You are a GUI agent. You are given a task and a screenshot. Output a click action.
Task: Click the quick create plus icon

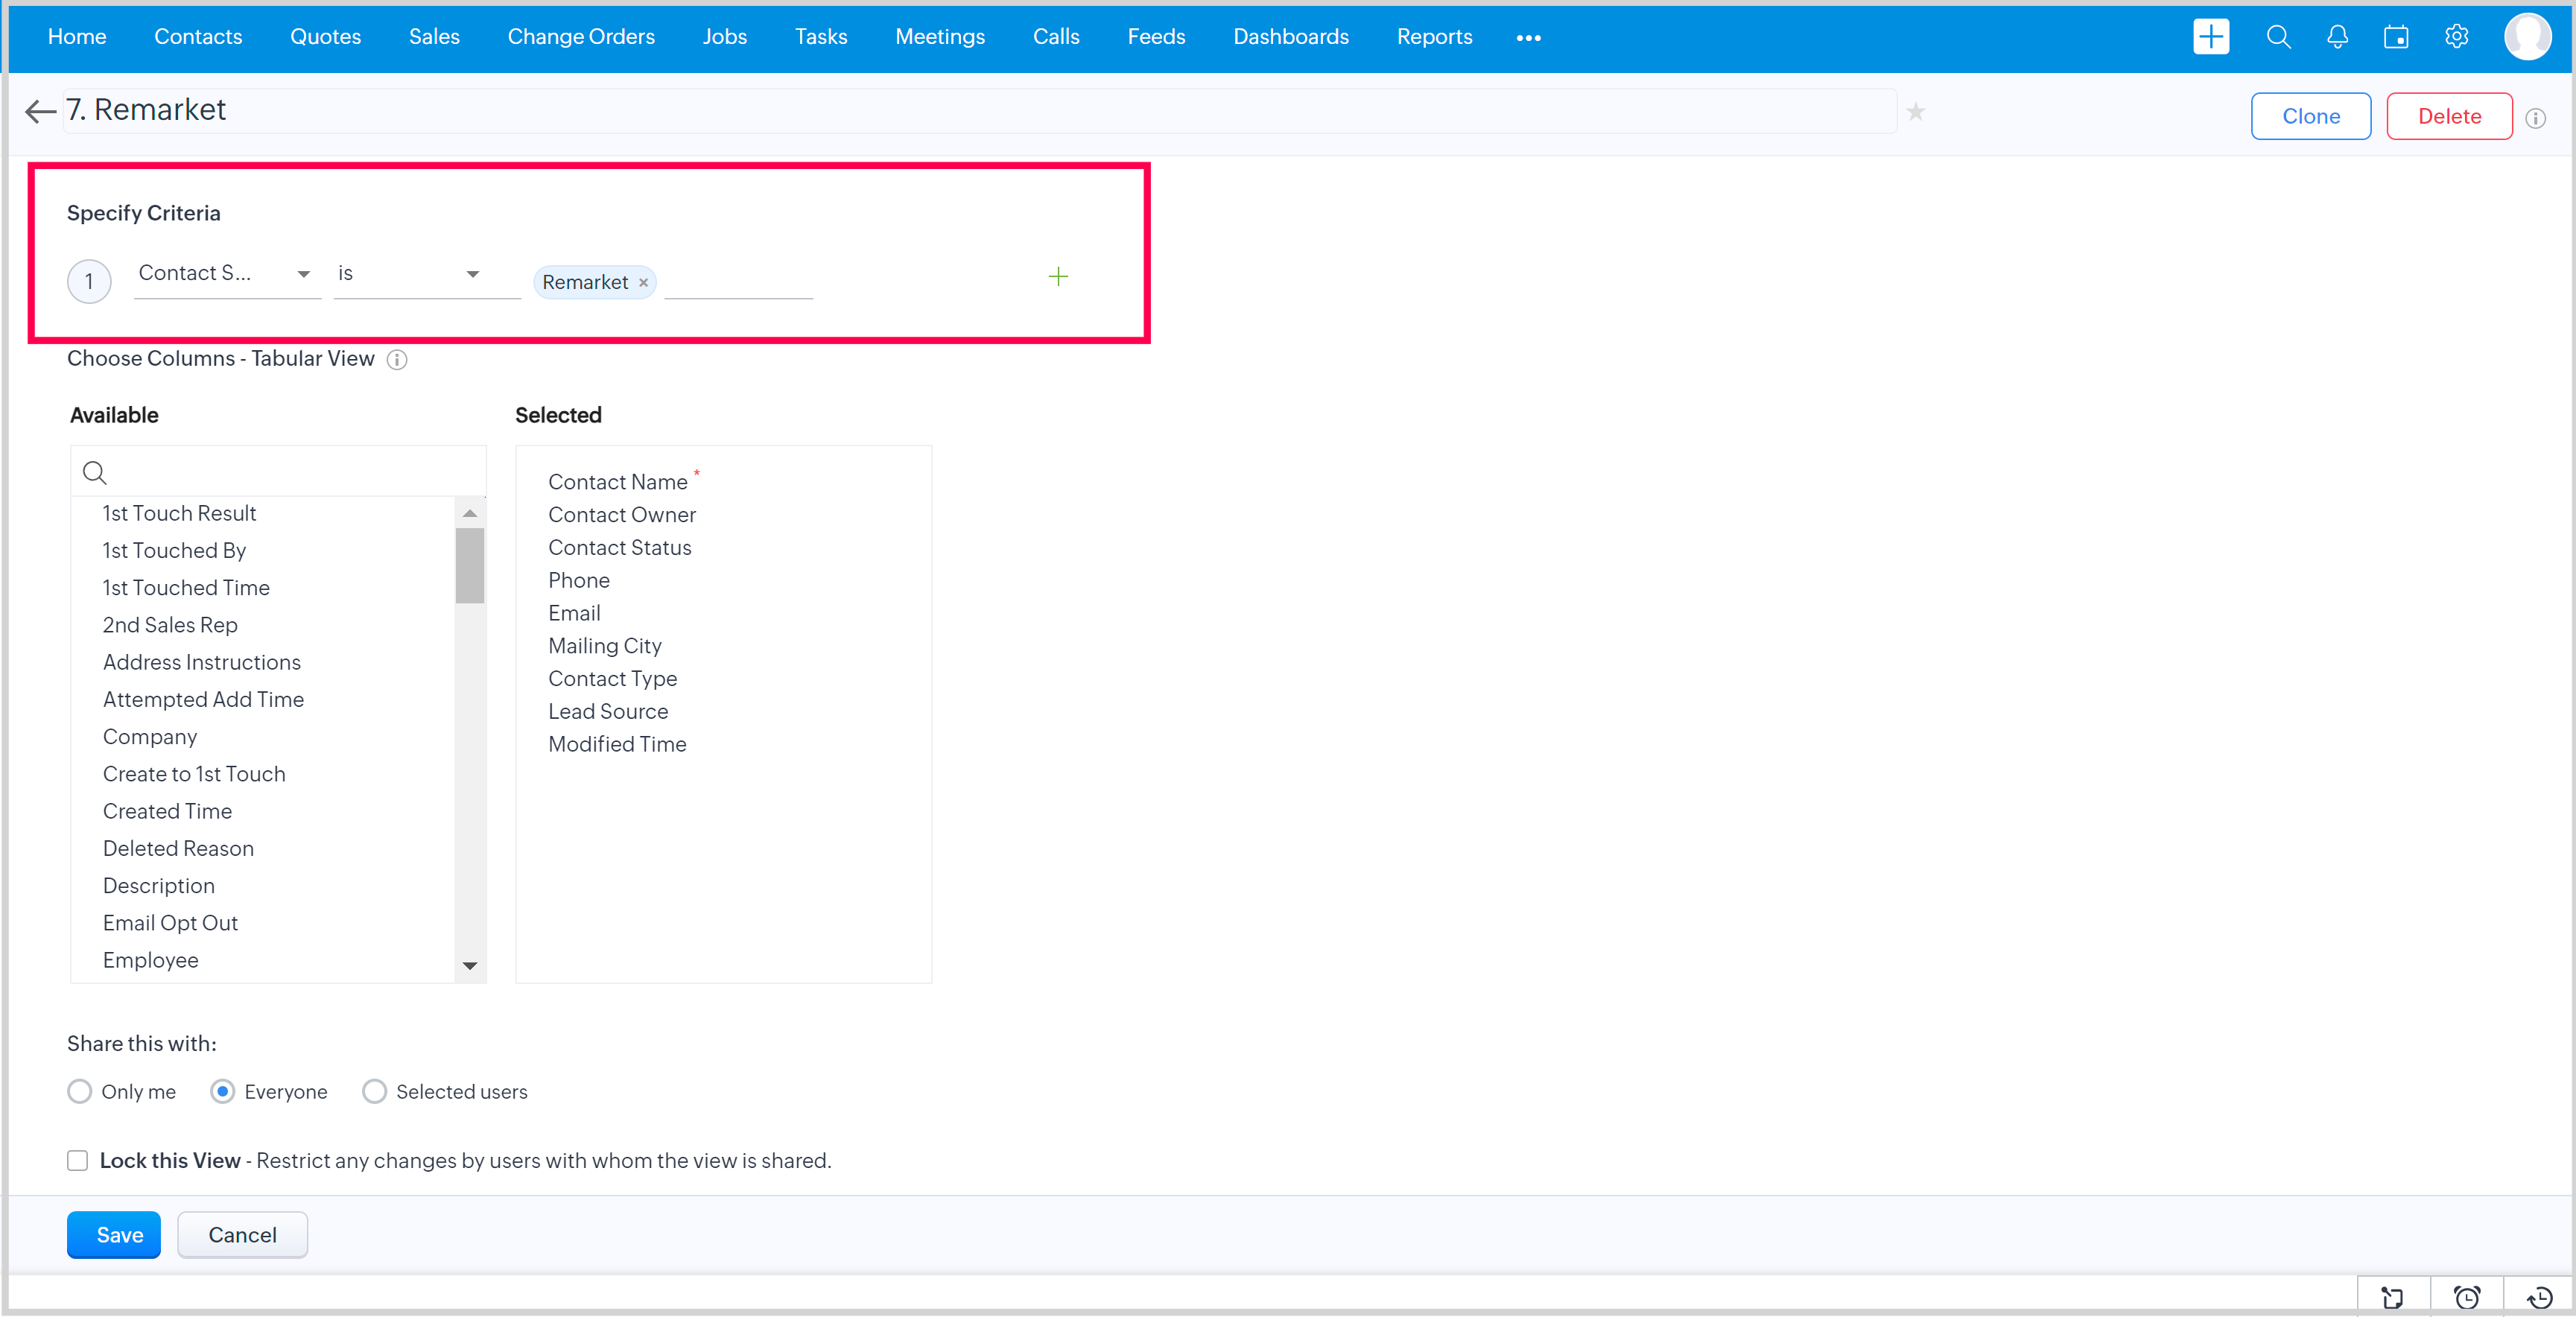[x=2210, y=37]
